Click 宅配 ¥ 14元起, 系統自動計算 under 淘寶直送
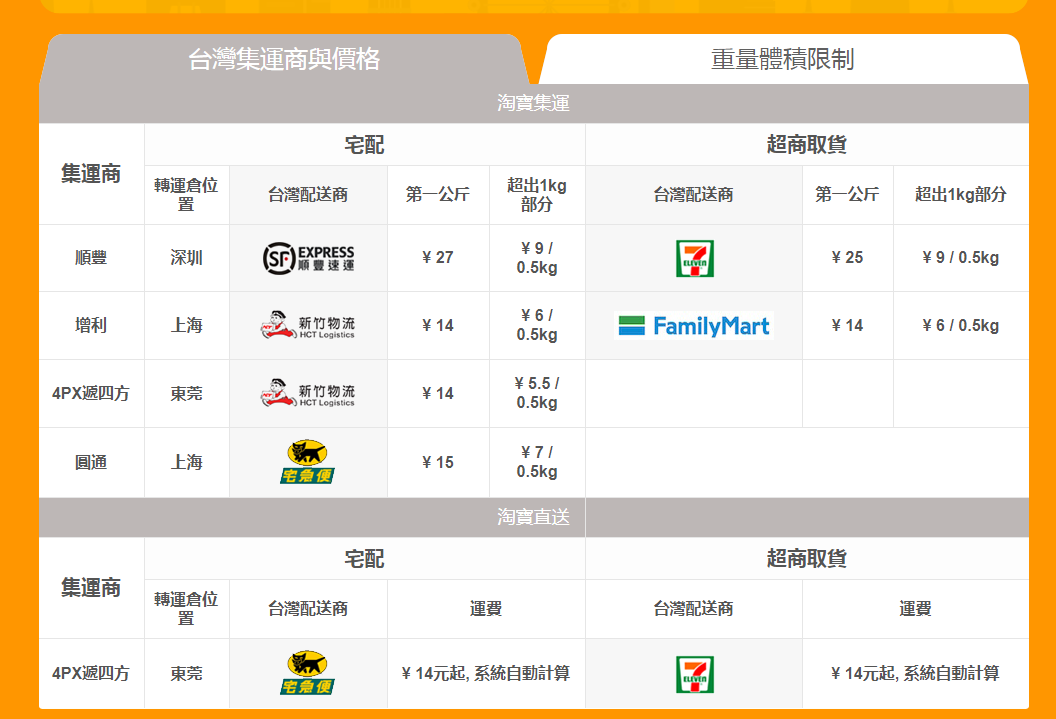Screen dimensions: 1056x719 pyautogui.click(x=486, y=673)
